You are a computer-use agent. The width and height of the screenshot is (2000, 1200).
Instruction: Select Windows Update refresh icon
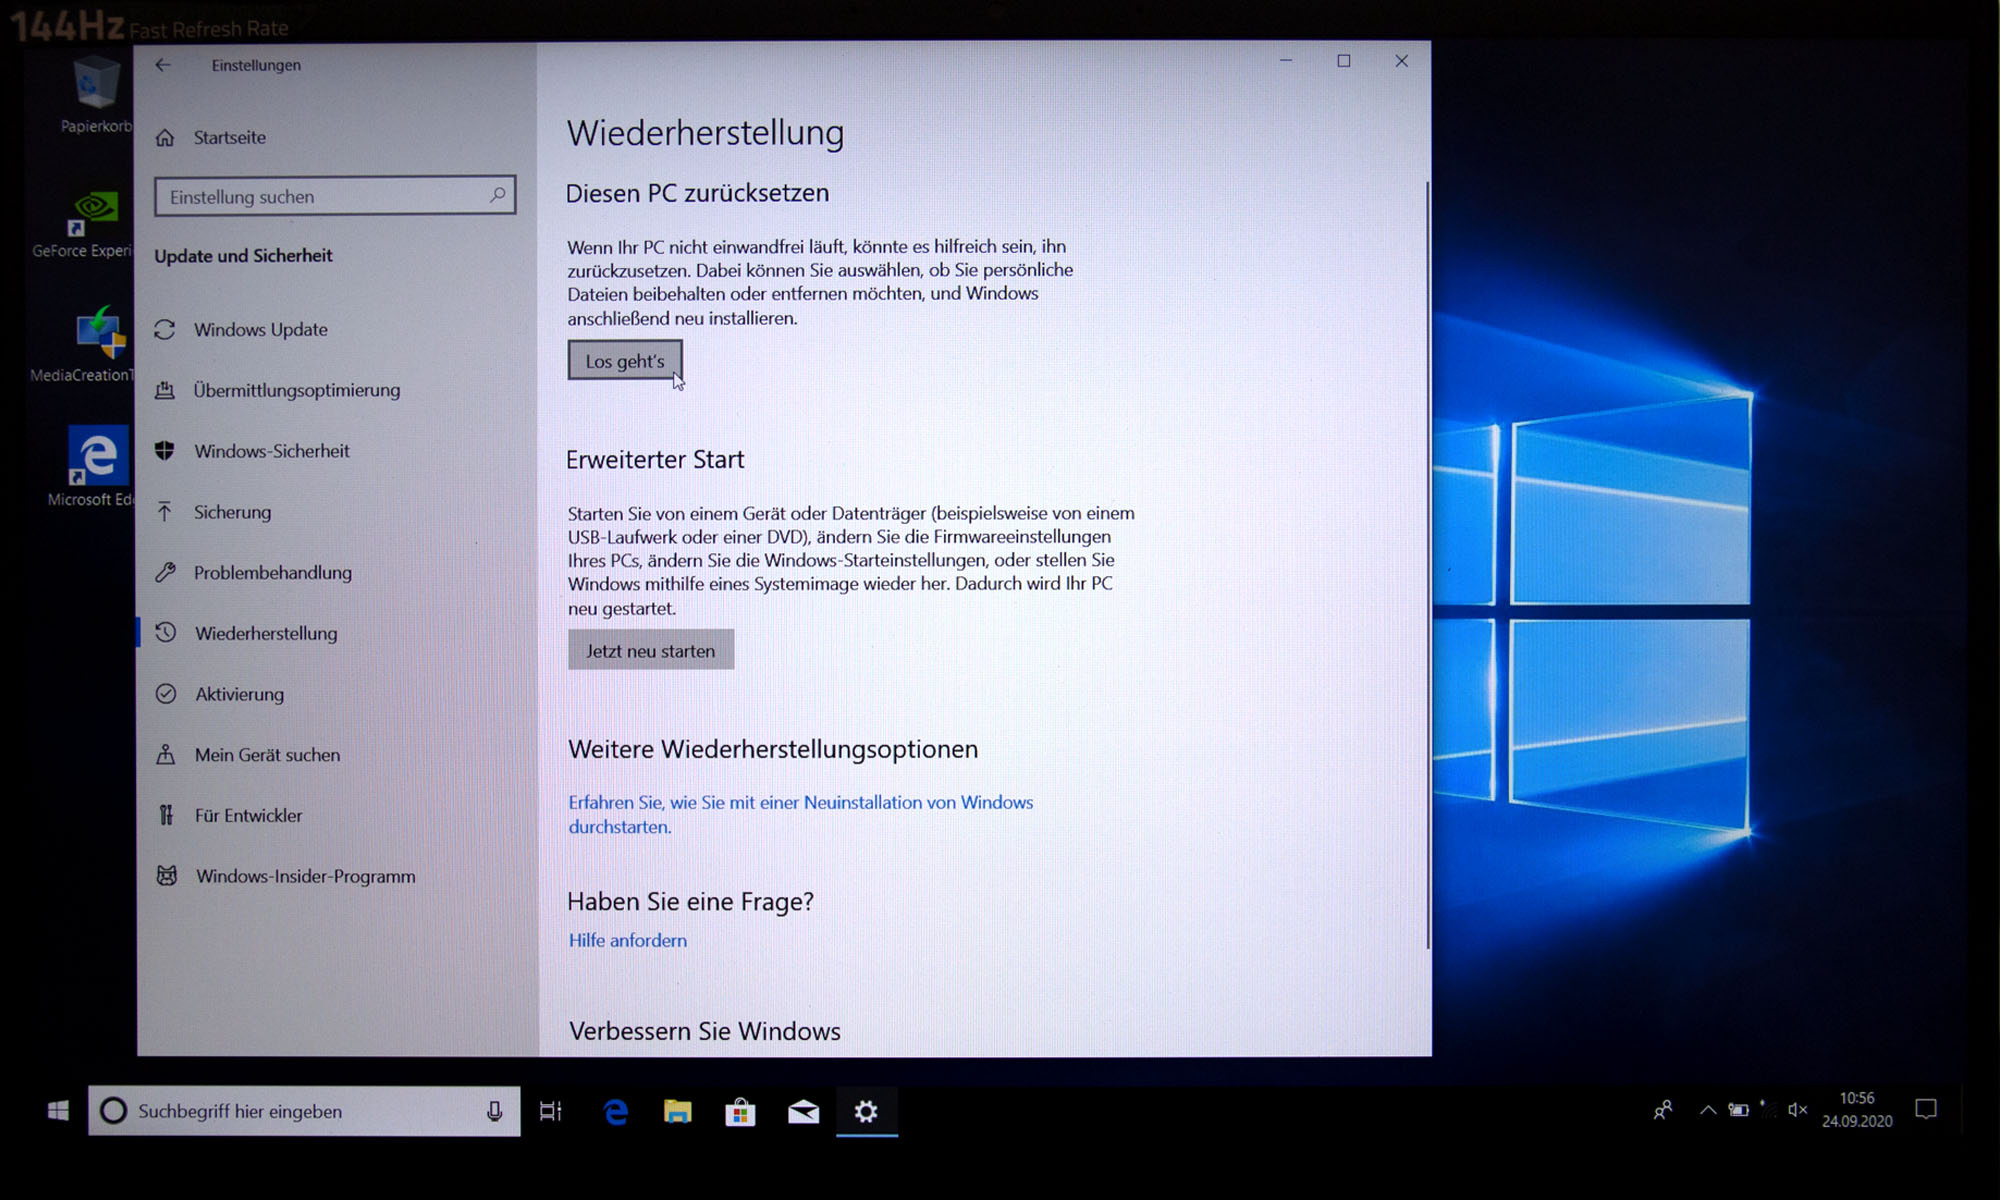click(x=165, y=330)
